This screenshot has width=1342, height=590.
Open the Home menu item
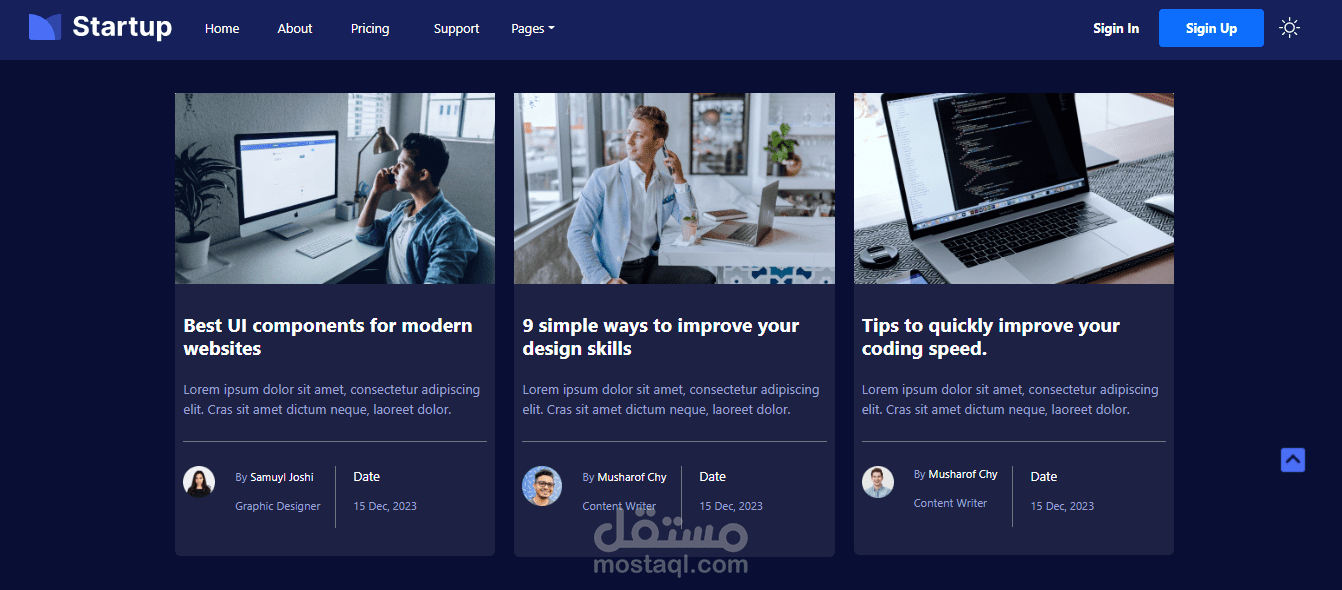click(x=222, y=29)
